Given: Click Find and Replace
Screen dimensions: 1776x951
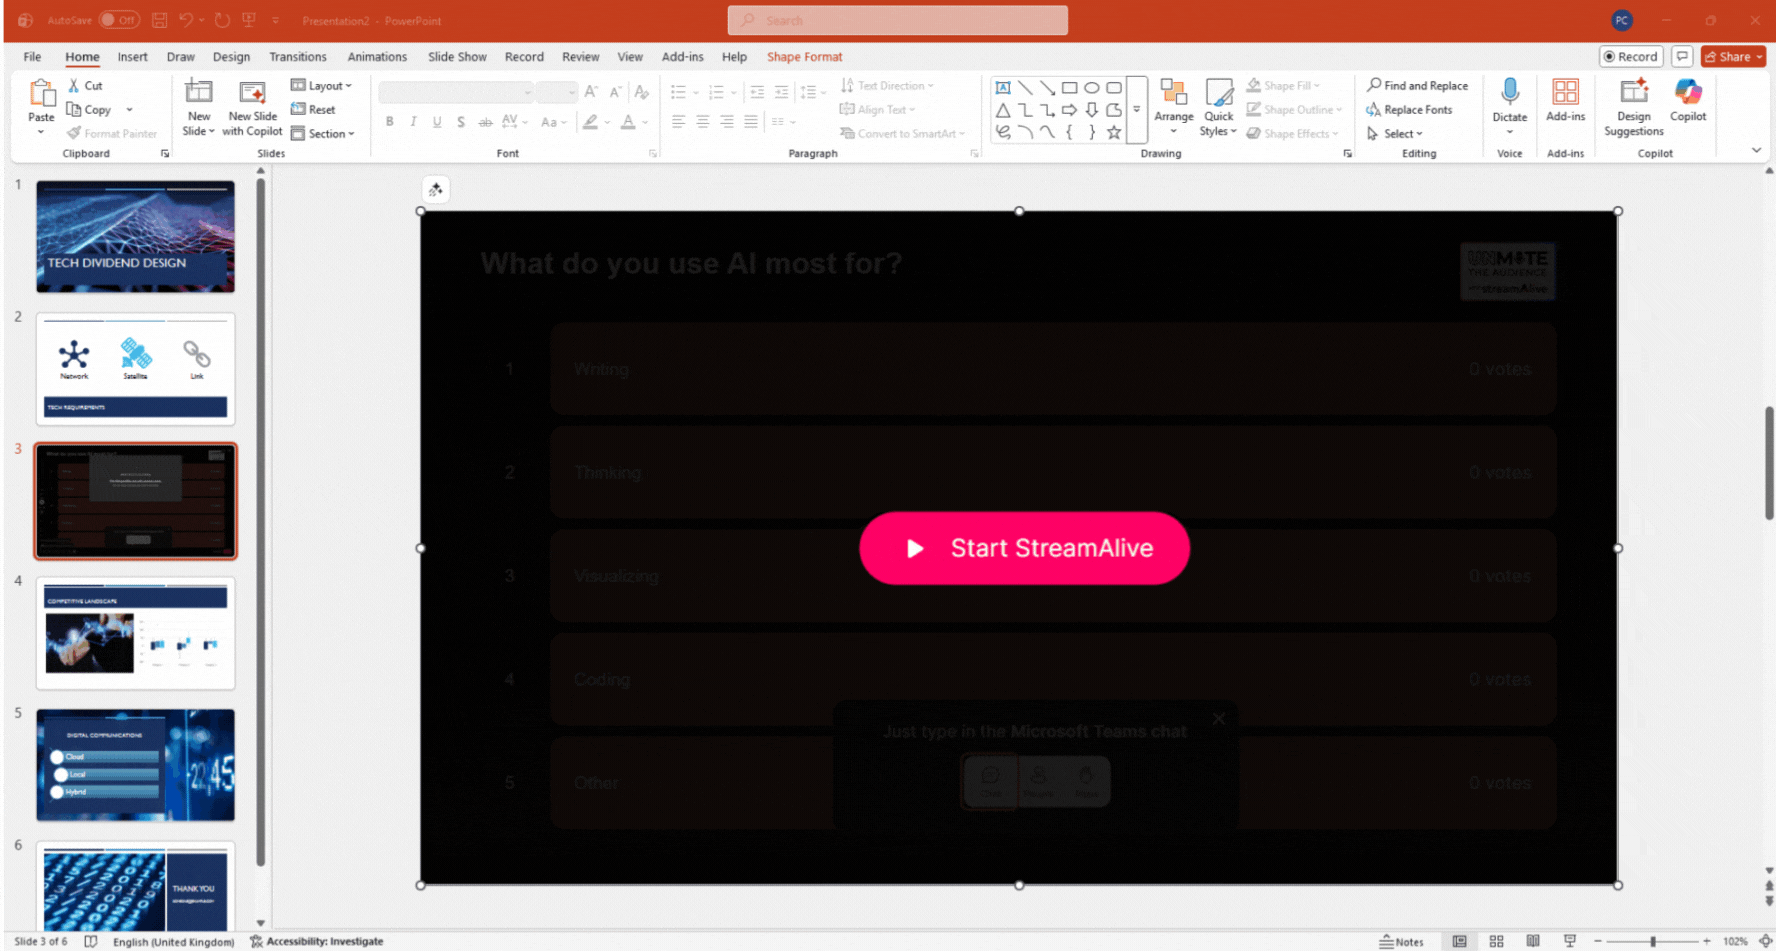Looking at the screenshot, I should click(1417, 86).
